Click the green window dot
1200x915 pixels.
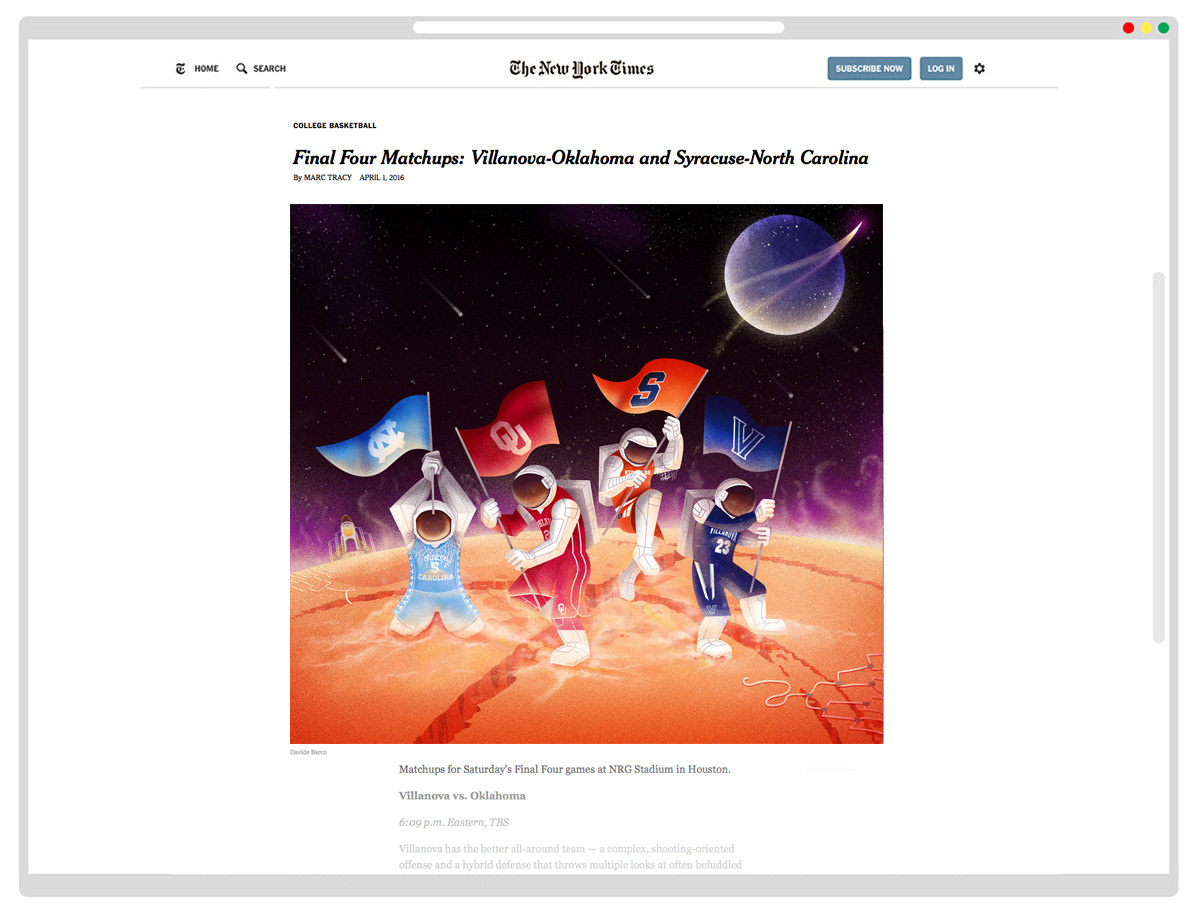tap(1164, 28)
